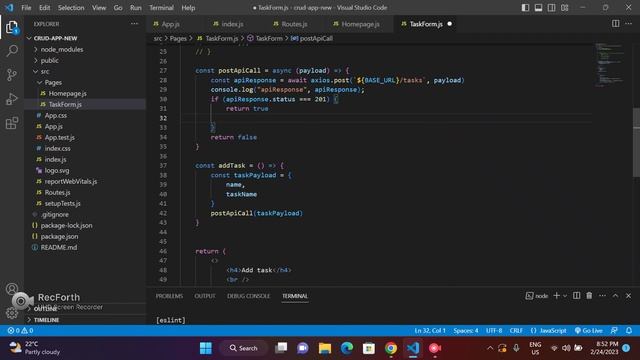Expand the Outline section
The image size is (640, 360).
pos(85,309)
